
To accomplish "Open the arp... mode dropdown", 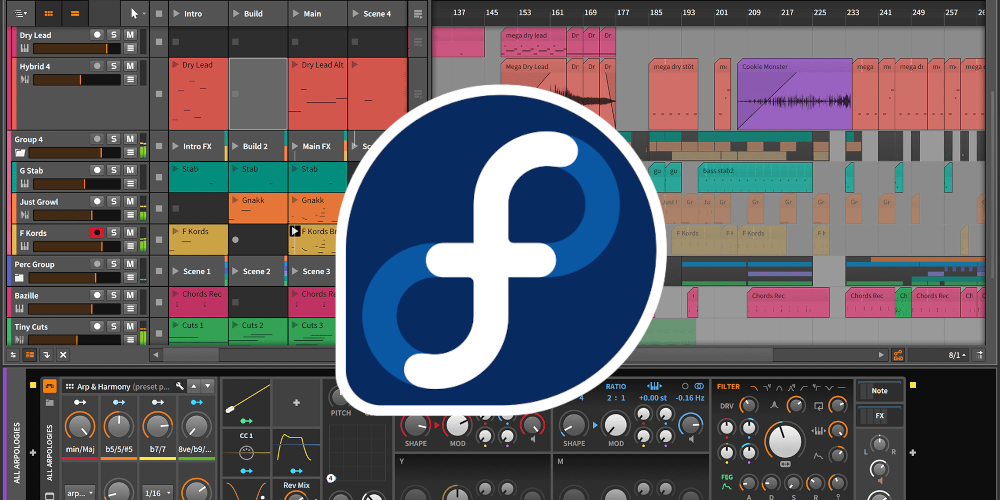I will click(x=80, y=492).
